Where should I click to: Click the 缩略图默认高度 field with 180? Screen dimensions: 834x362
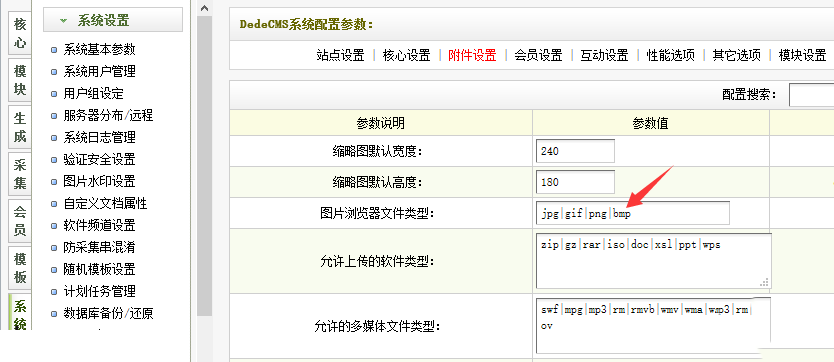pos(576,182)
